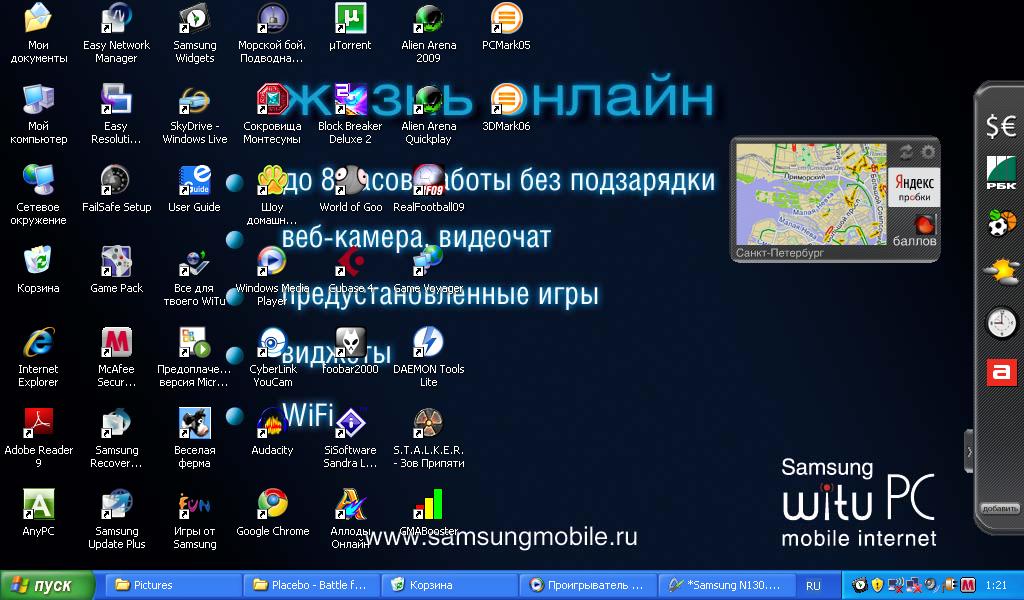Open Adobe Reader 9 icon
This screenshot has height=600, width=1024.
click(x=38, y=423)
